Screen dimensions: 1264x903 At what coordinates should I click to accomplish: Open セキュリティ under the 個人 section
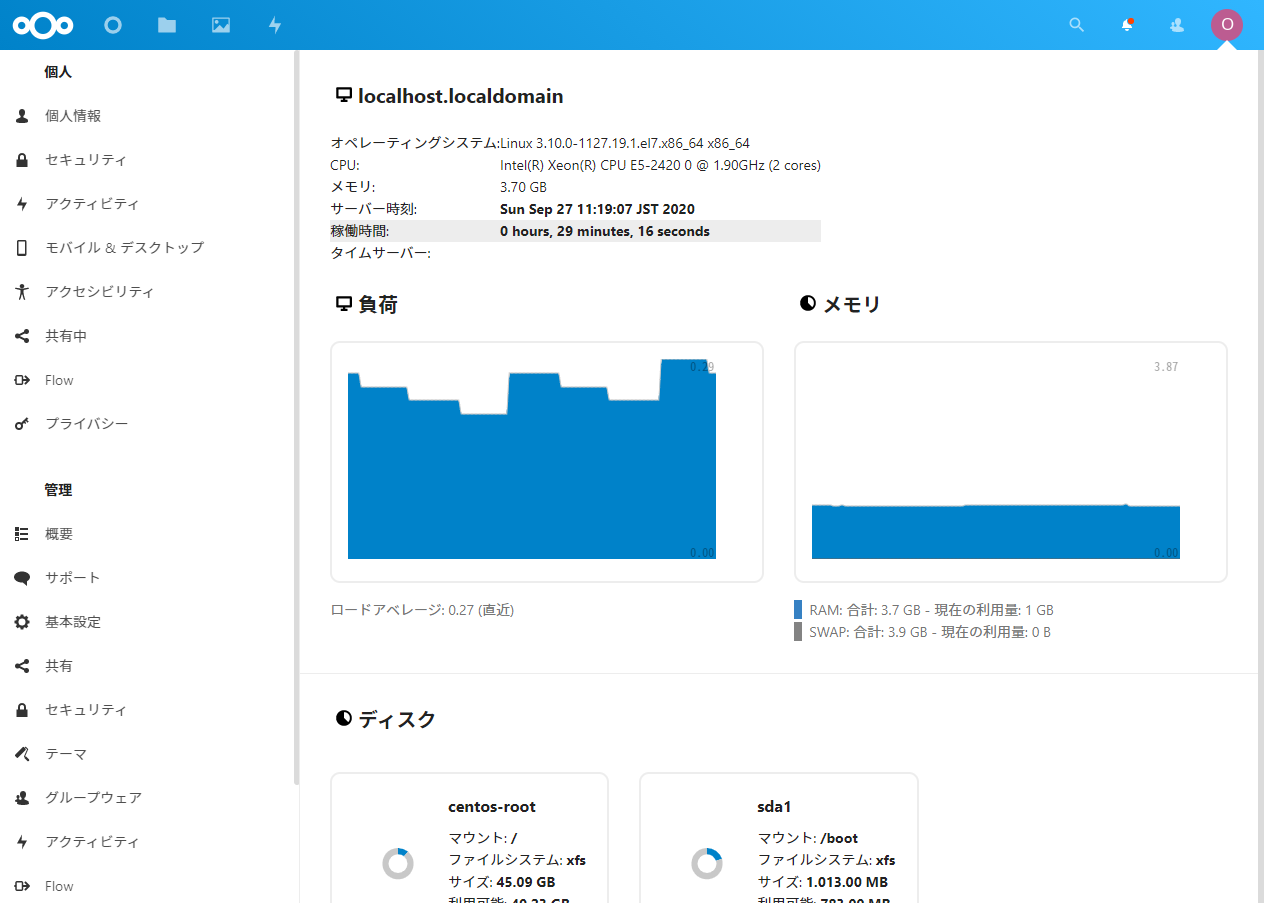point(86,160)
